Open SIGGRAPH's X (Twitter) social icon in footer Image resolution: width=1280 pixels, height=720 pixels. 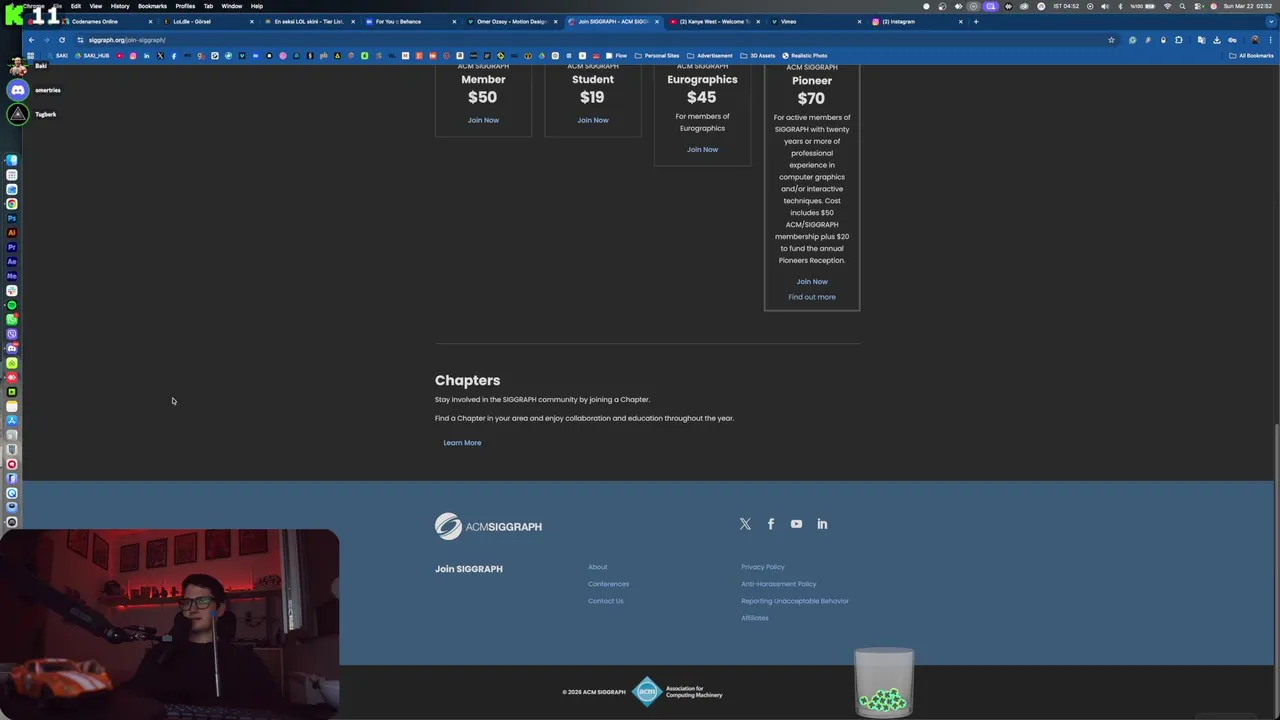point(745,524)
